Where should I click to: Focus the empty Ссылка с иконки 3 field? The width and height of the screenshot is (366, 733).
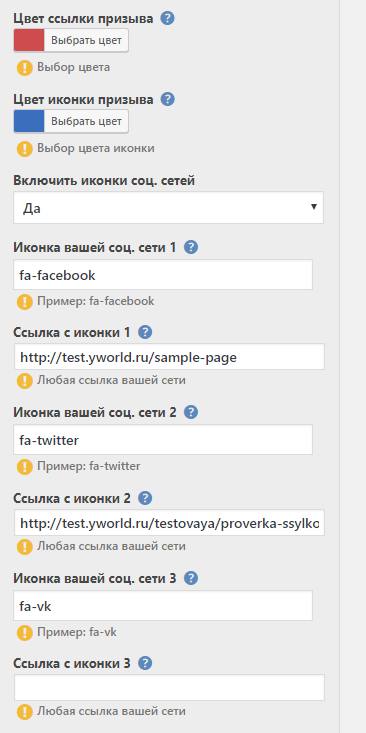click(x=169, y=687)
